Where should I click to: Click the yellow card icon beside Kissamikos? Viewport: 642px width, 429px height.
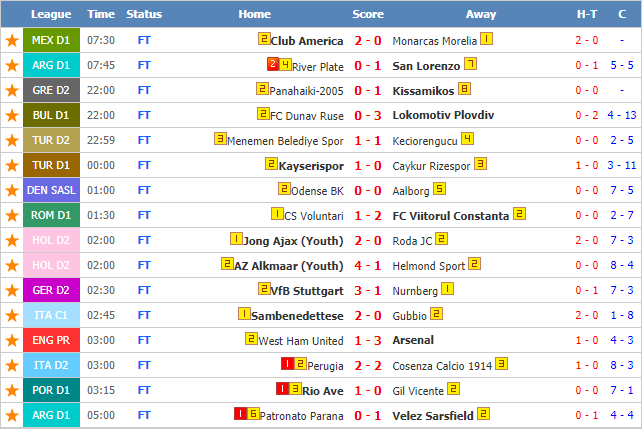(464, 88)
